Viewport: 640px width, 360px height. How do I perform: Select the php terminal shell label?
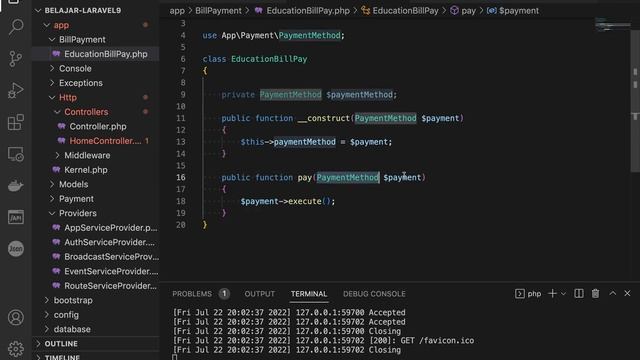[x=529, y=293]
